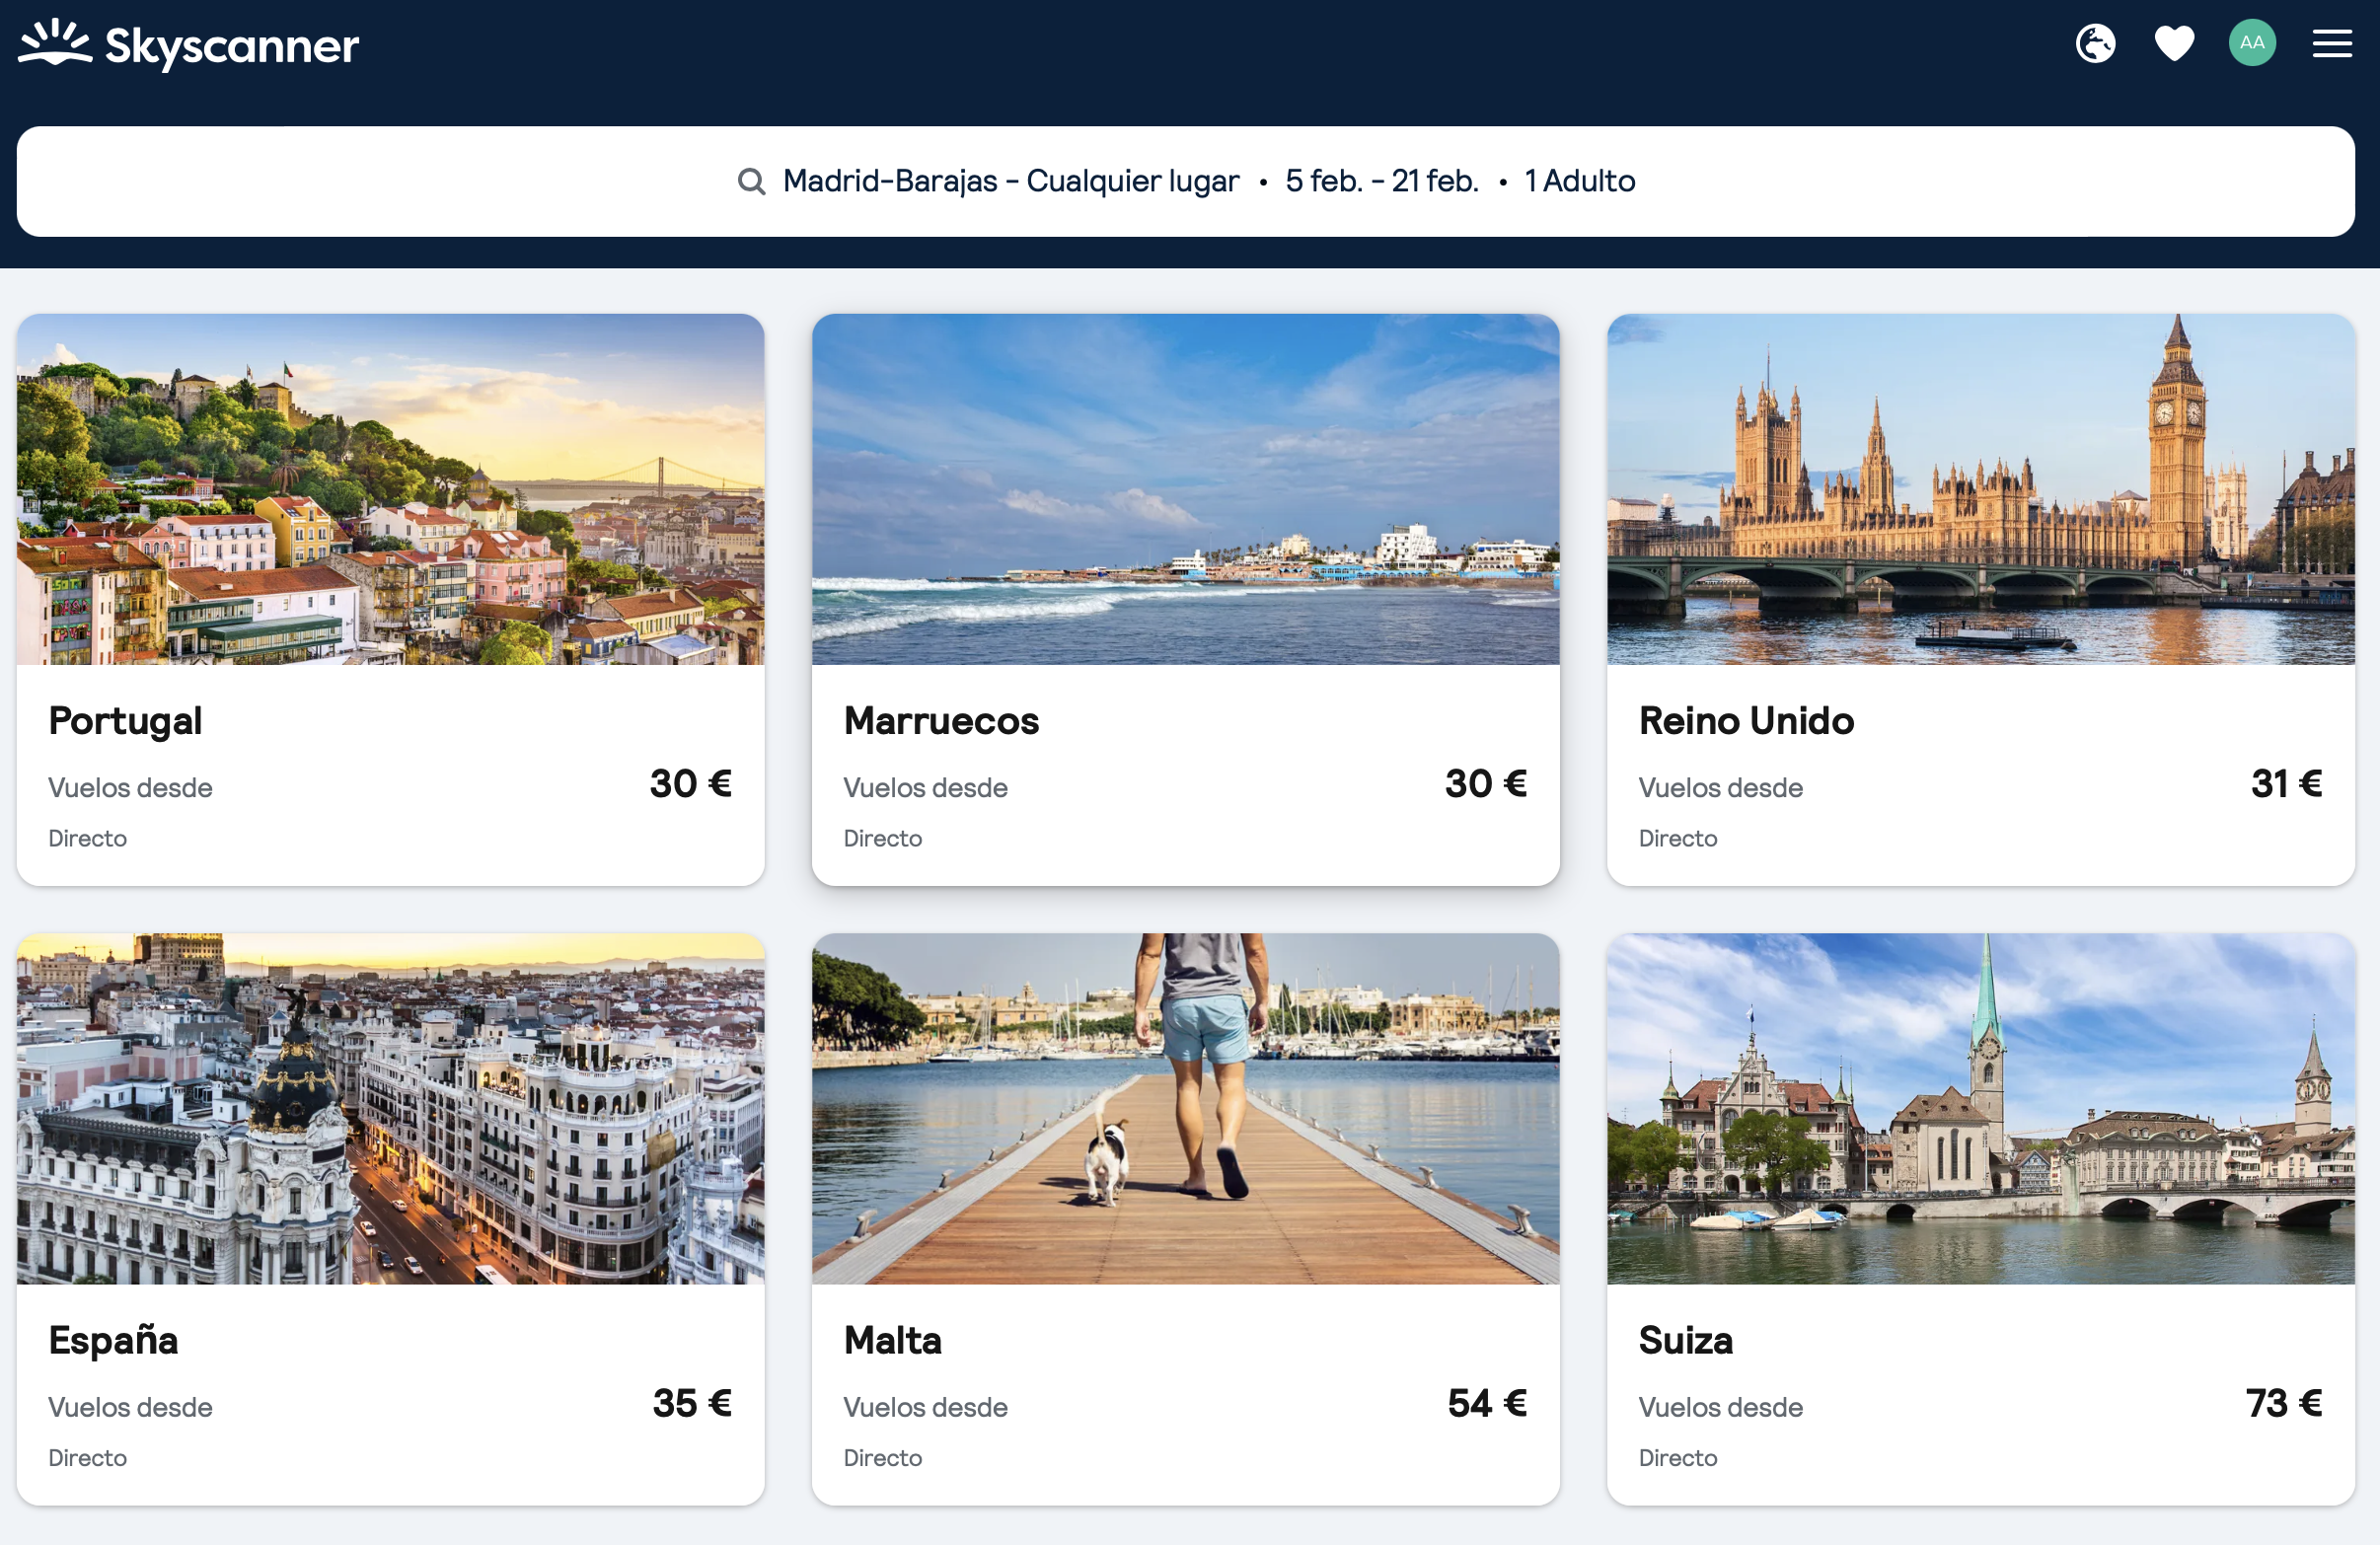This screenshot has width=2380, height=1545.
Task: Click 'Directo' on the España card
Action: pyautogui.click(x=87, y=1457)
